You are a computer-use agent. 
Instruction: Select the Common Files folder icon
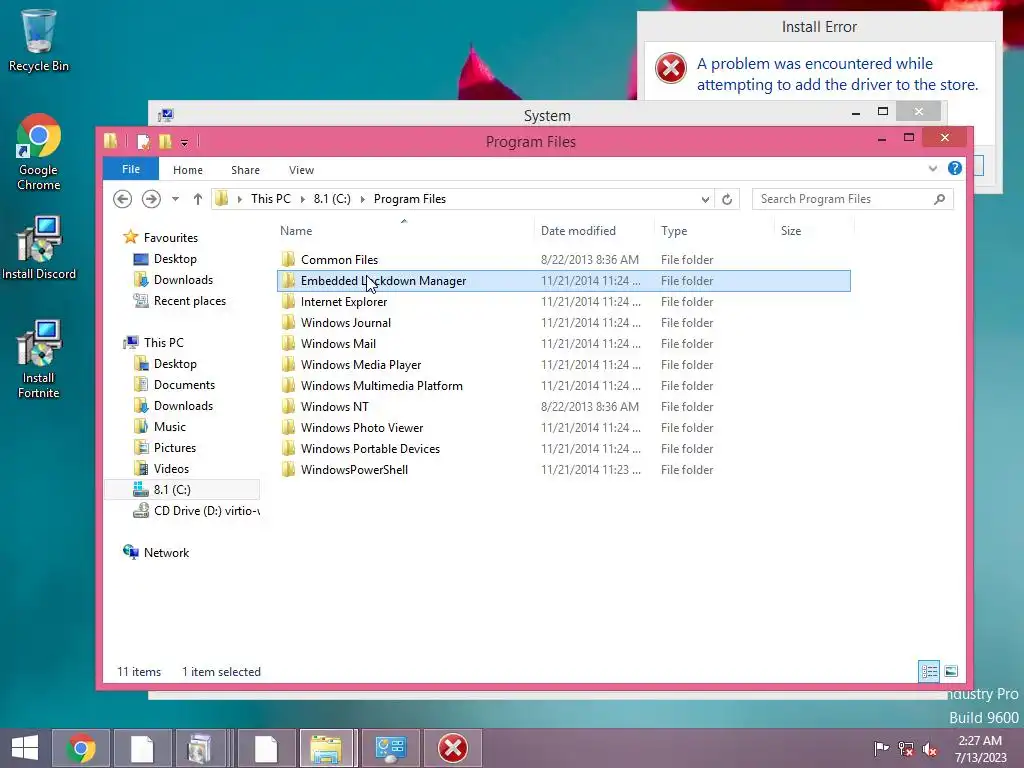[289, 259]
